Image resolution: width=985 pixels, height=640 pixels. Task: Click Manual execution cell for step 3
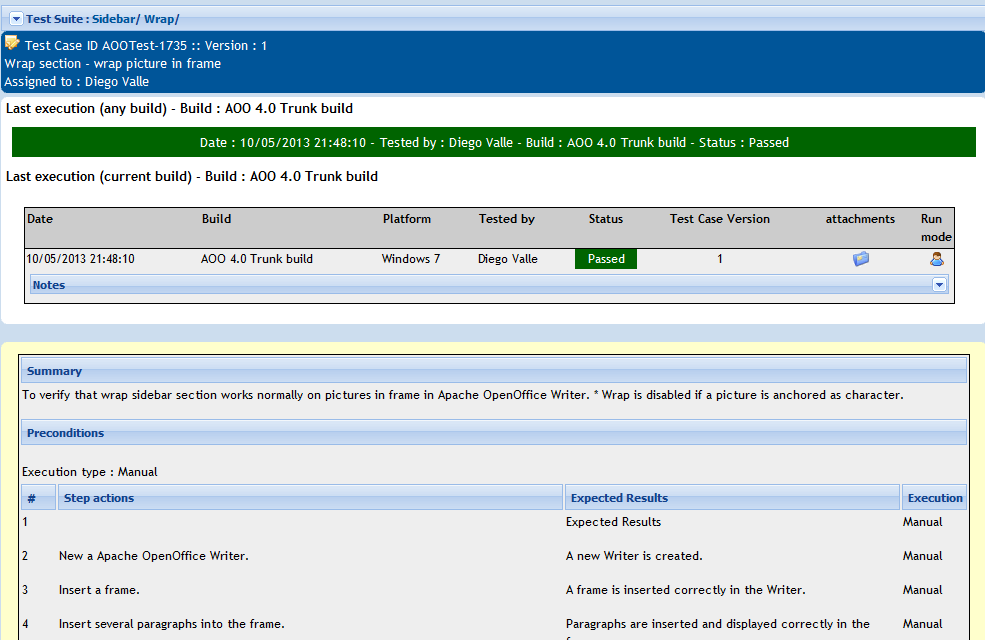922,590
